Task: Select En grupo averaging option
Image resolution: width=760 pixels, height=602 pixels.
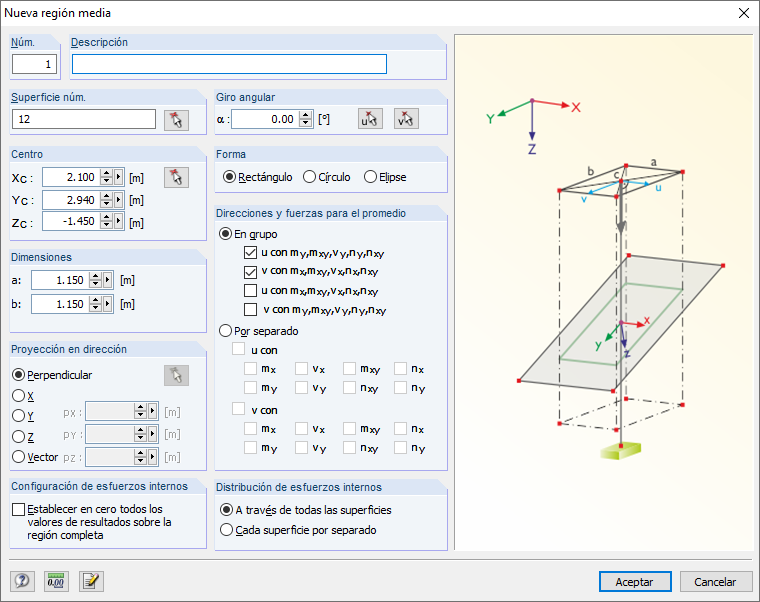Action: (x=248, y=234)
